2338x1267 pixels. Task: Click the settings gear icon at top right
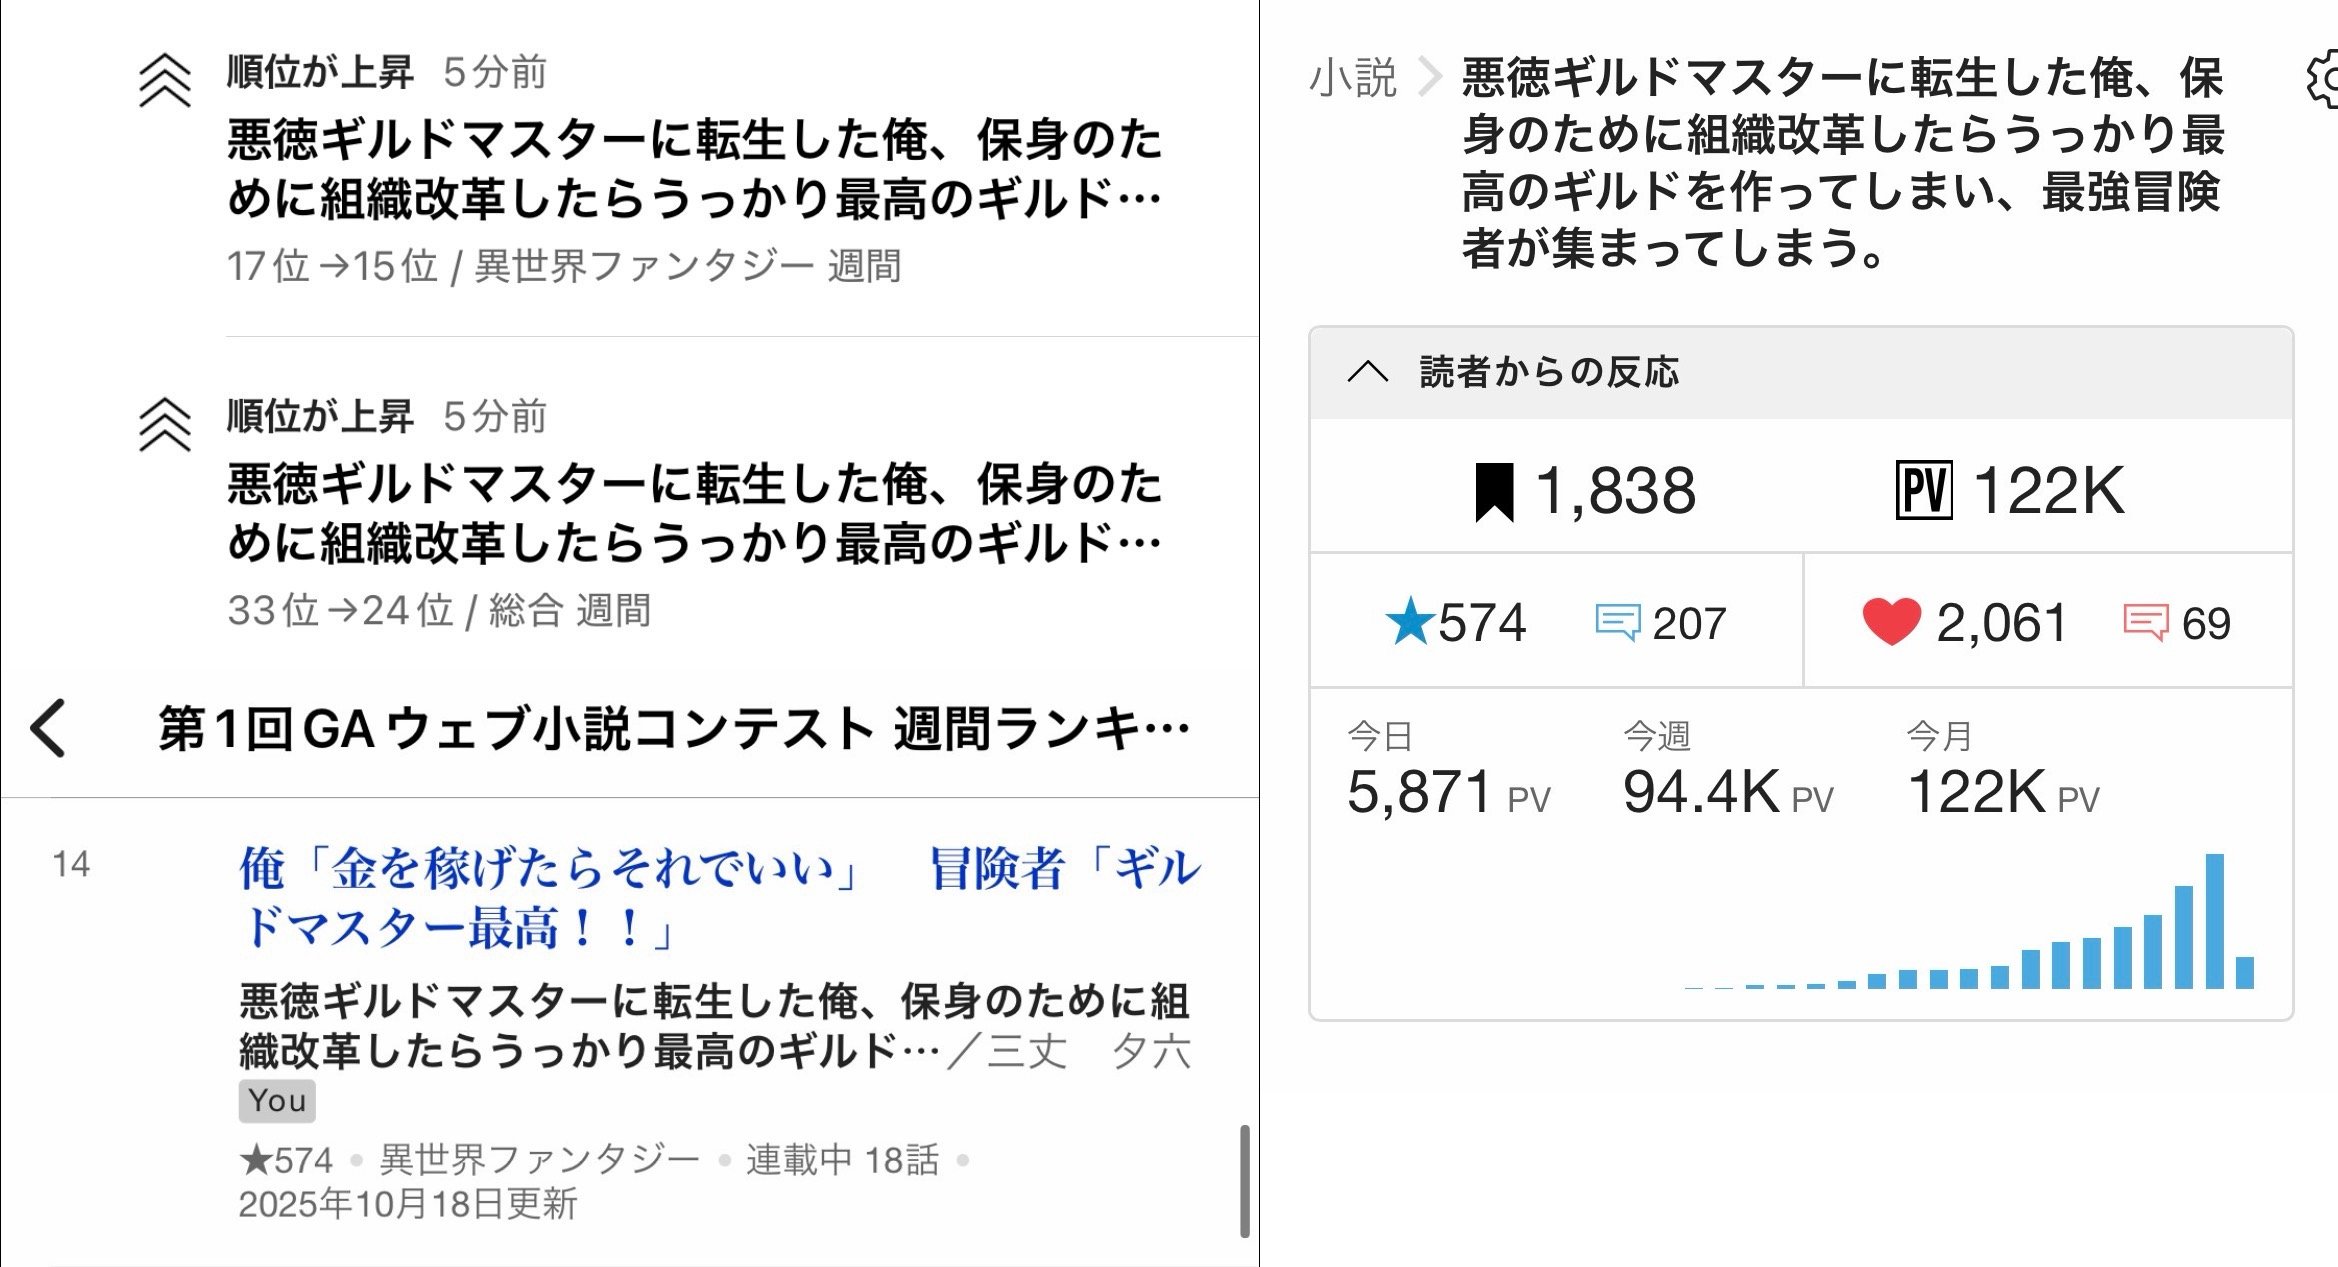click(2324, 80)
